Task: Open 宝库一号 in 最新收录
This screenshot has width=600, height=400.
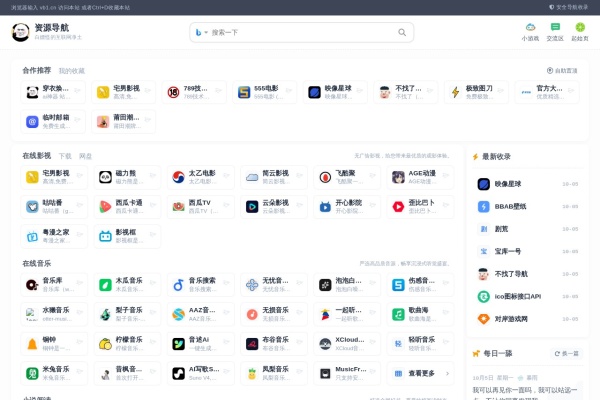Action: 528,251
